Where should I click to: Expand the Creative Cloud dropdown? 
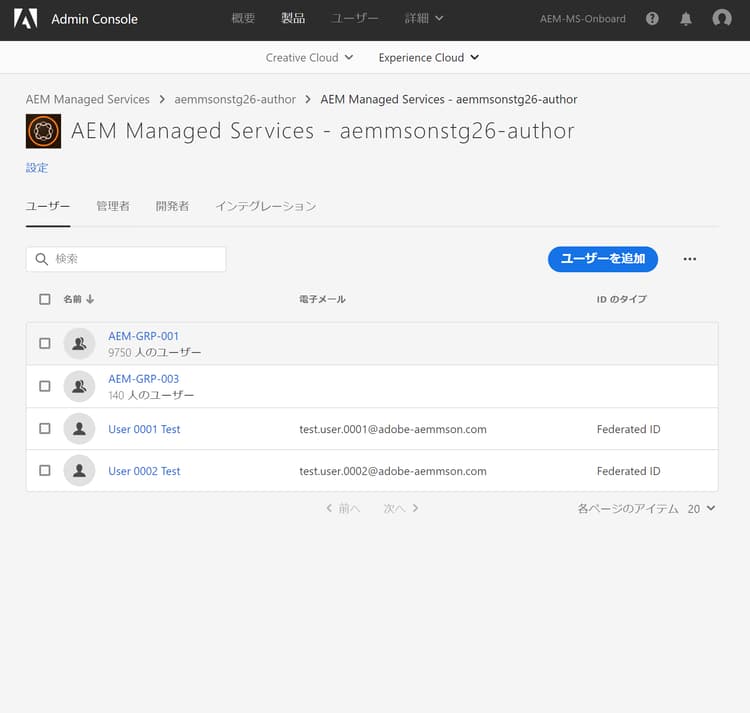click(x=309, y=57)
